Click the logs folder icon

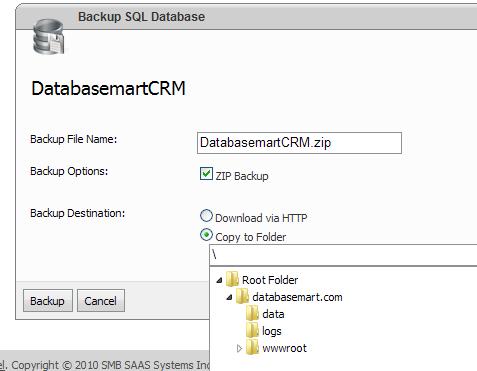click(x=252, y=330)
